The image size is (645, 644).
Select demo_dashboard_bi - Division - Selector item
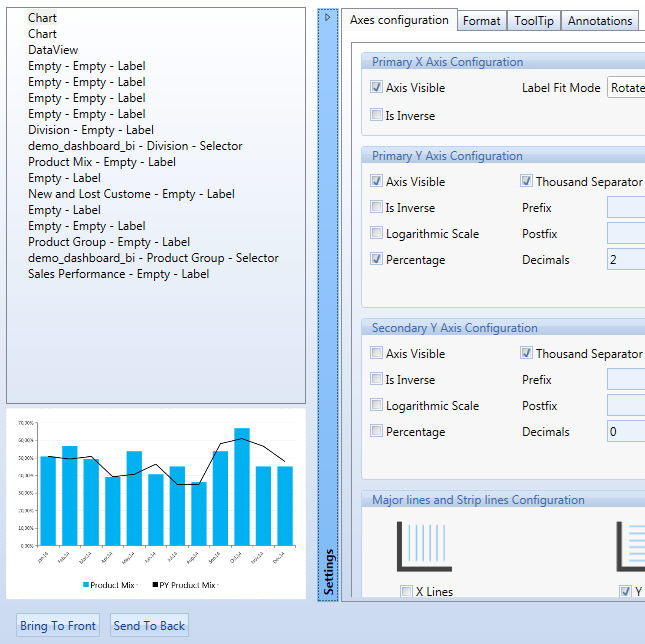point(135,146)
